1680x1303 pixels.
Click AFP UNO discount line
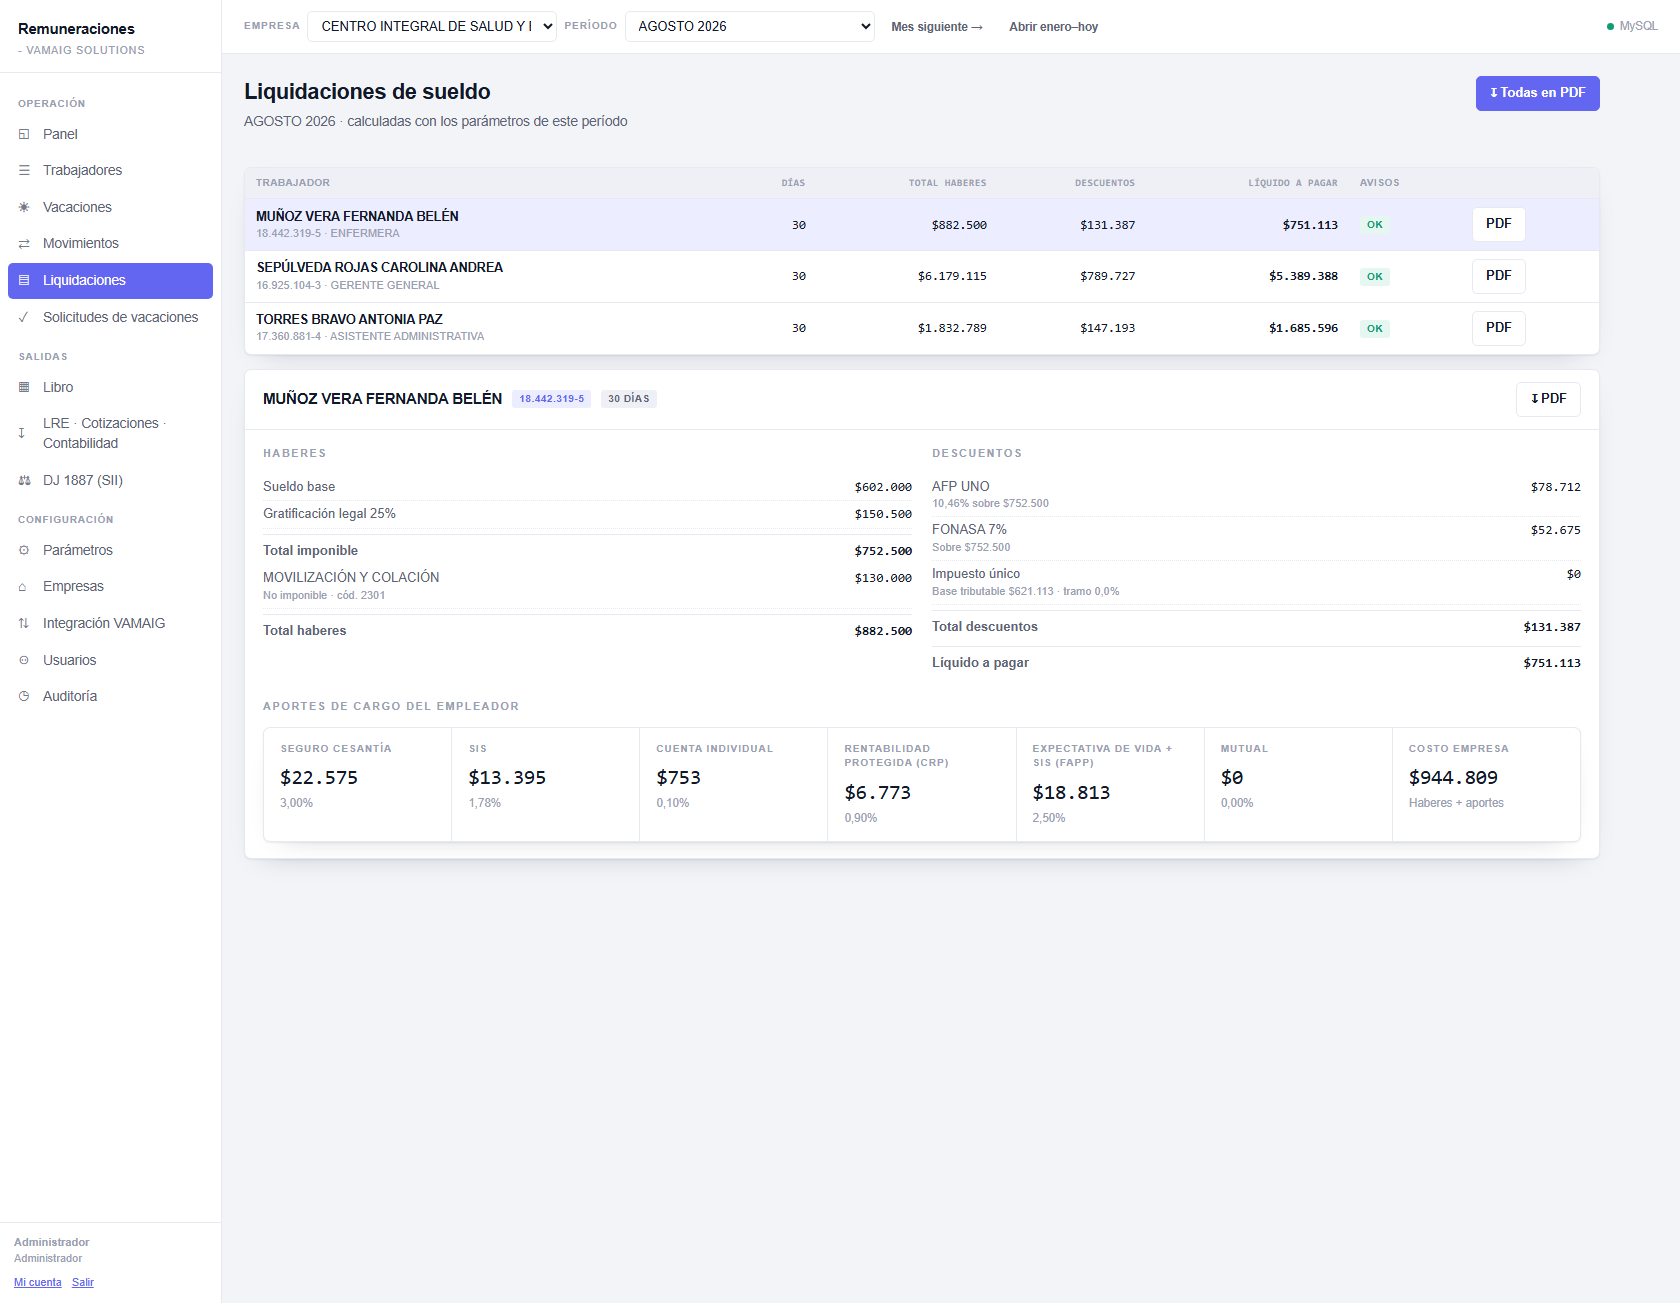coord(1256,494)
